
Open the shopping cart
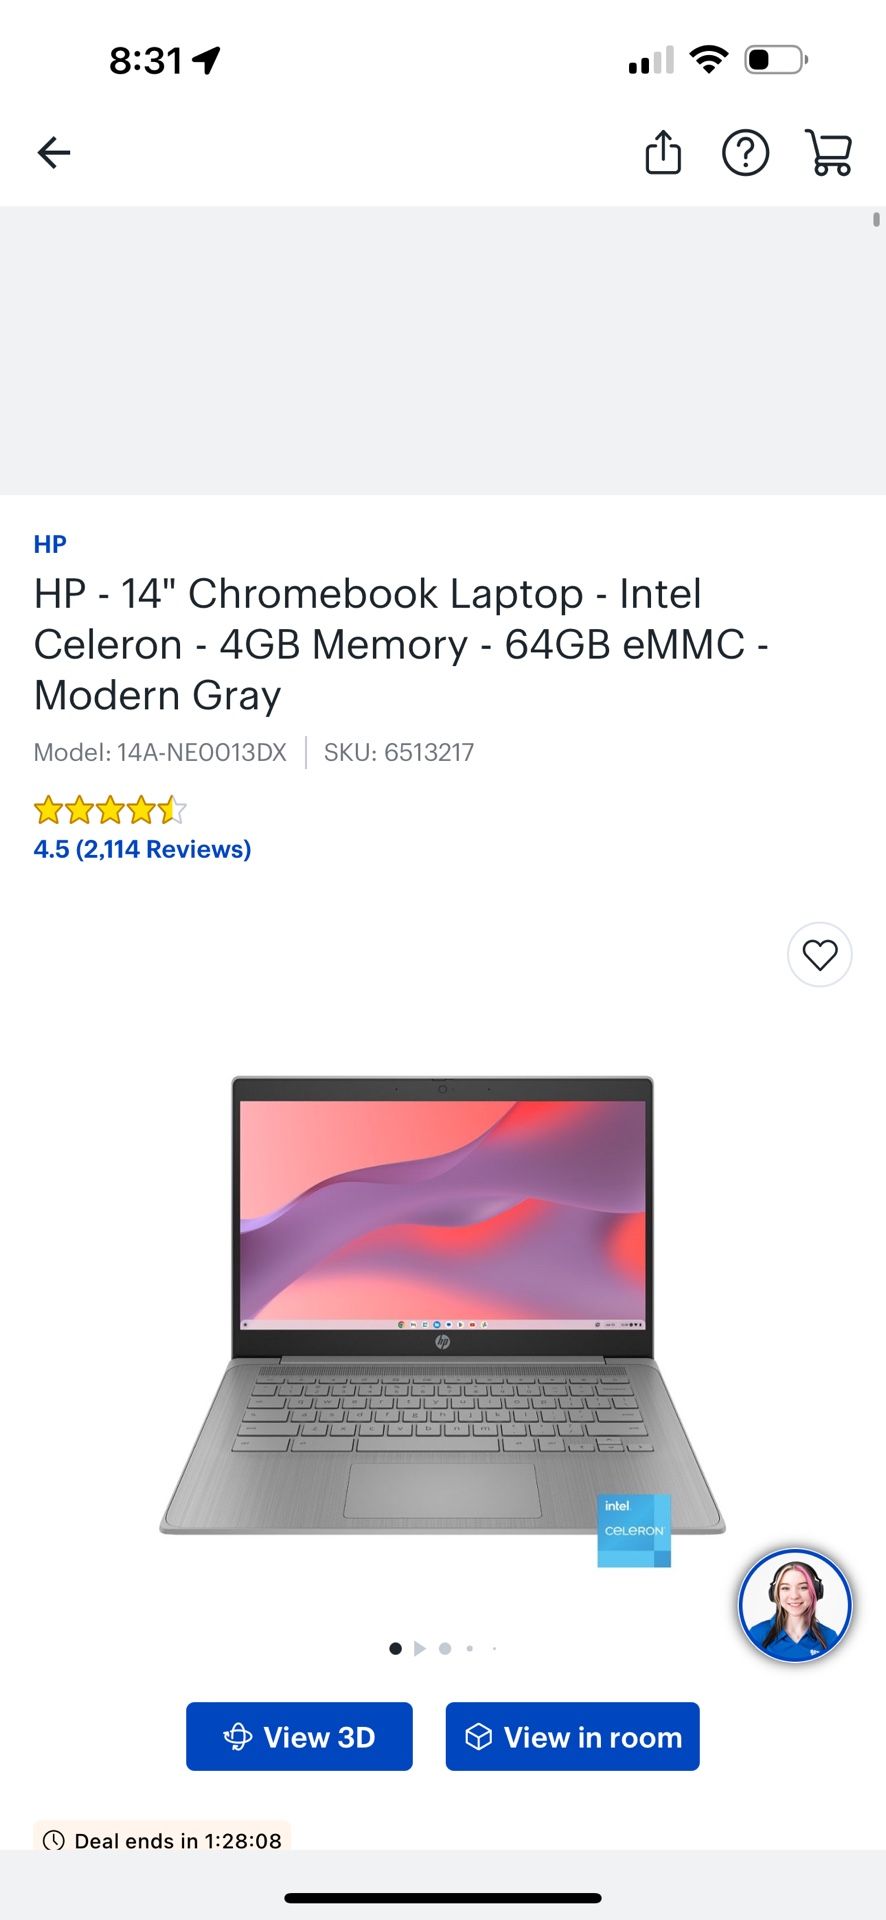pos(829,153)
